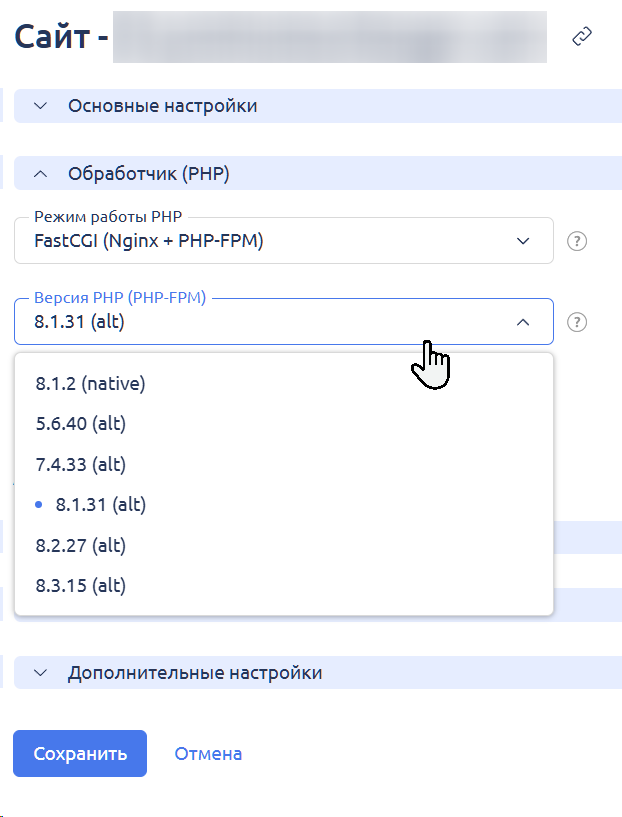Click the chevron icon beside Основные настройки
Image resolution: width=622 pixels, height=817 pixels.
tap(41, 106)
